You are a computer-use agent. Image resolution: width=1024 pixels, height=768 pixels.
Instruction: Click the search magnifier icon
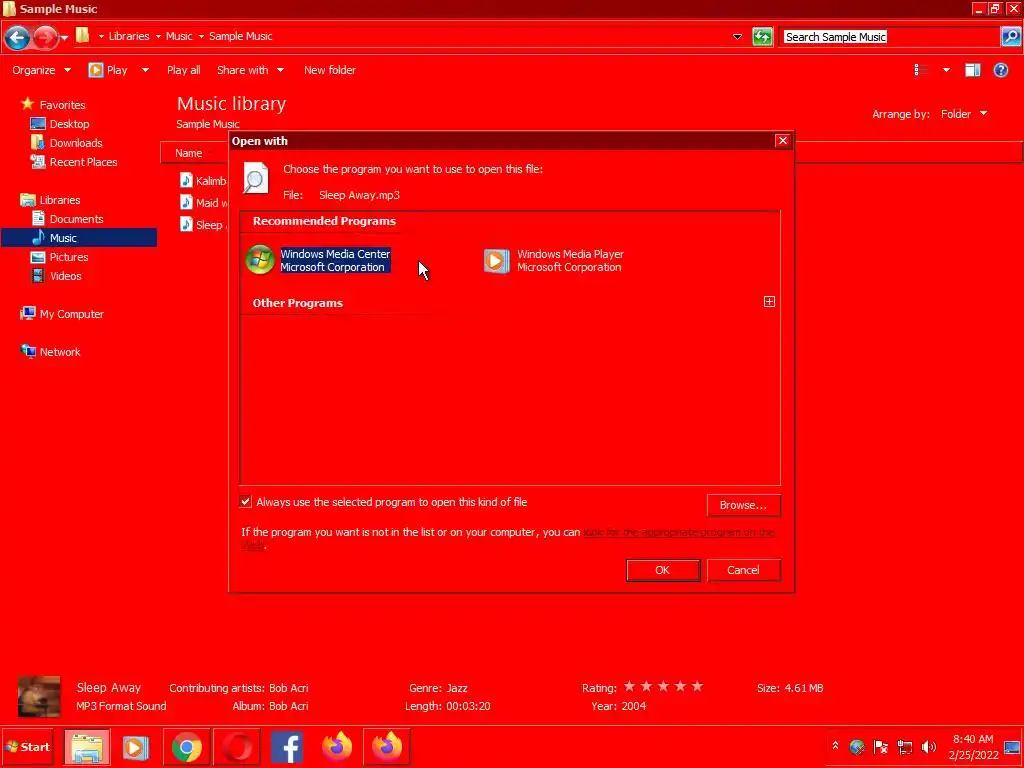1010,37
